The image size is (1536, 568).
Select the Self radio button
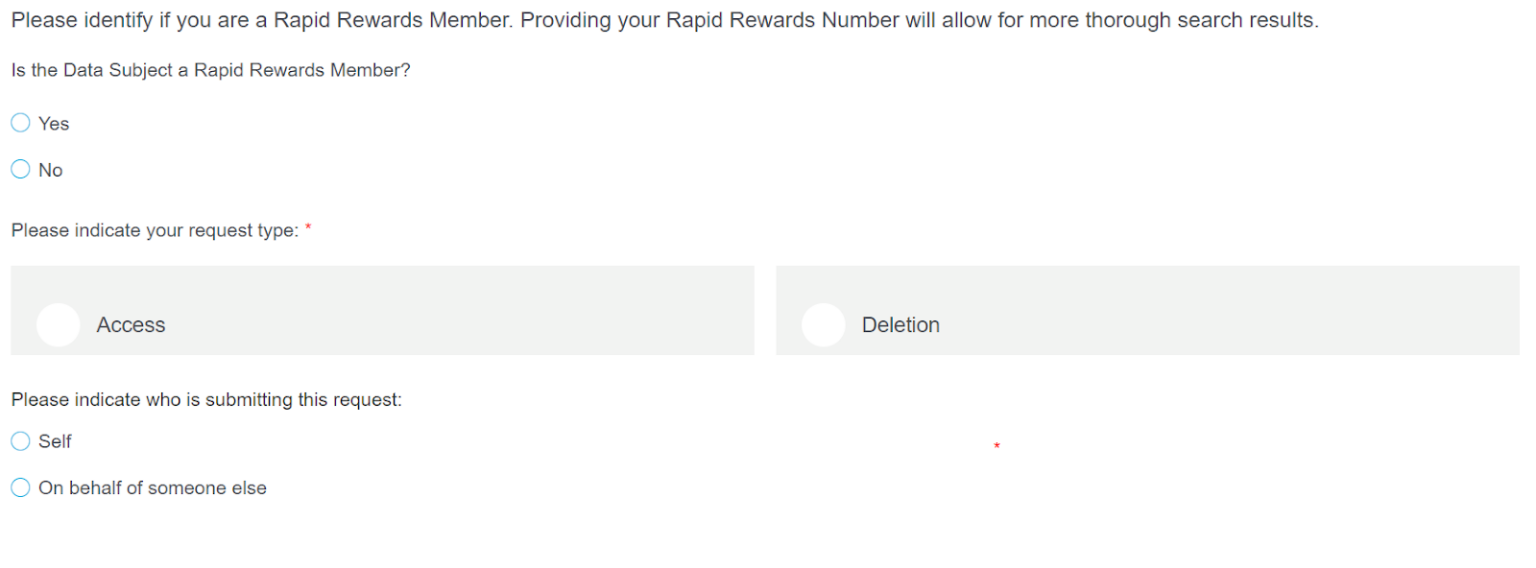[x=21, y=441]
